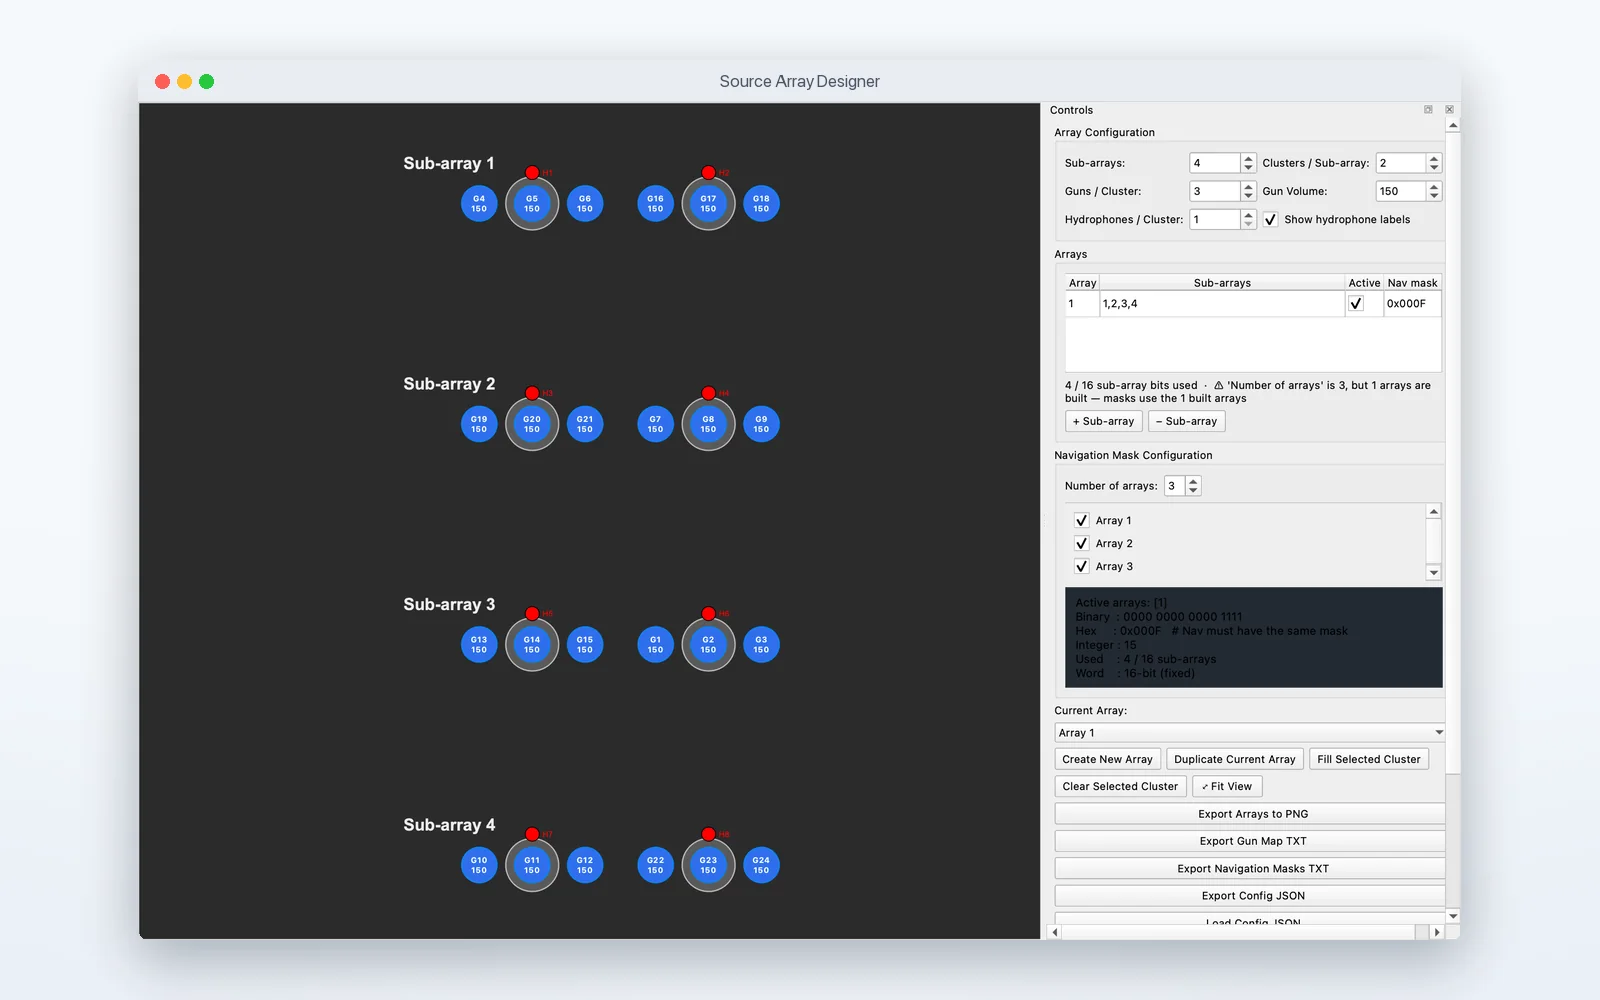Select gun G14 in Sub-array 3

point(532,645)
